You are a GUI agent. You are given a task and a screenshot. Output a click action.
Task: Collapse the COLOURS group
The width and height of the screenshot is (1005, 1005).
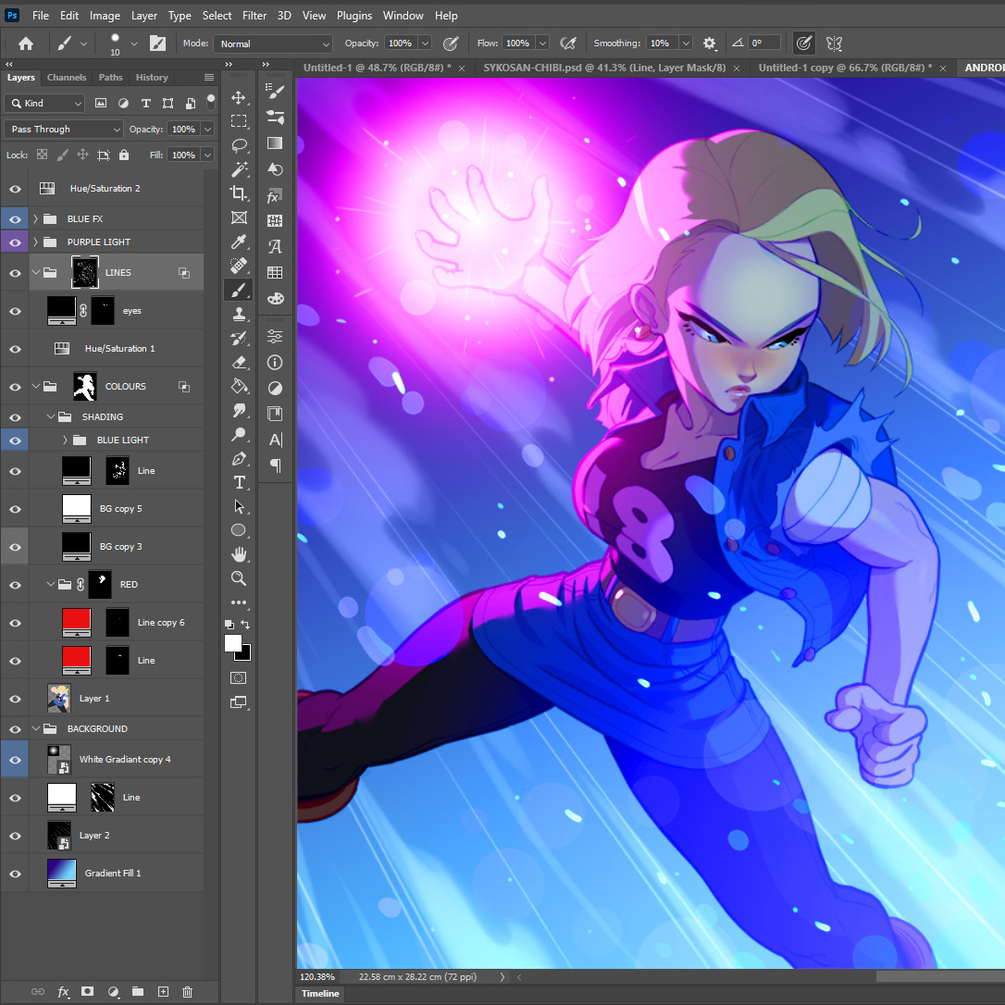(x=36, y=386)
